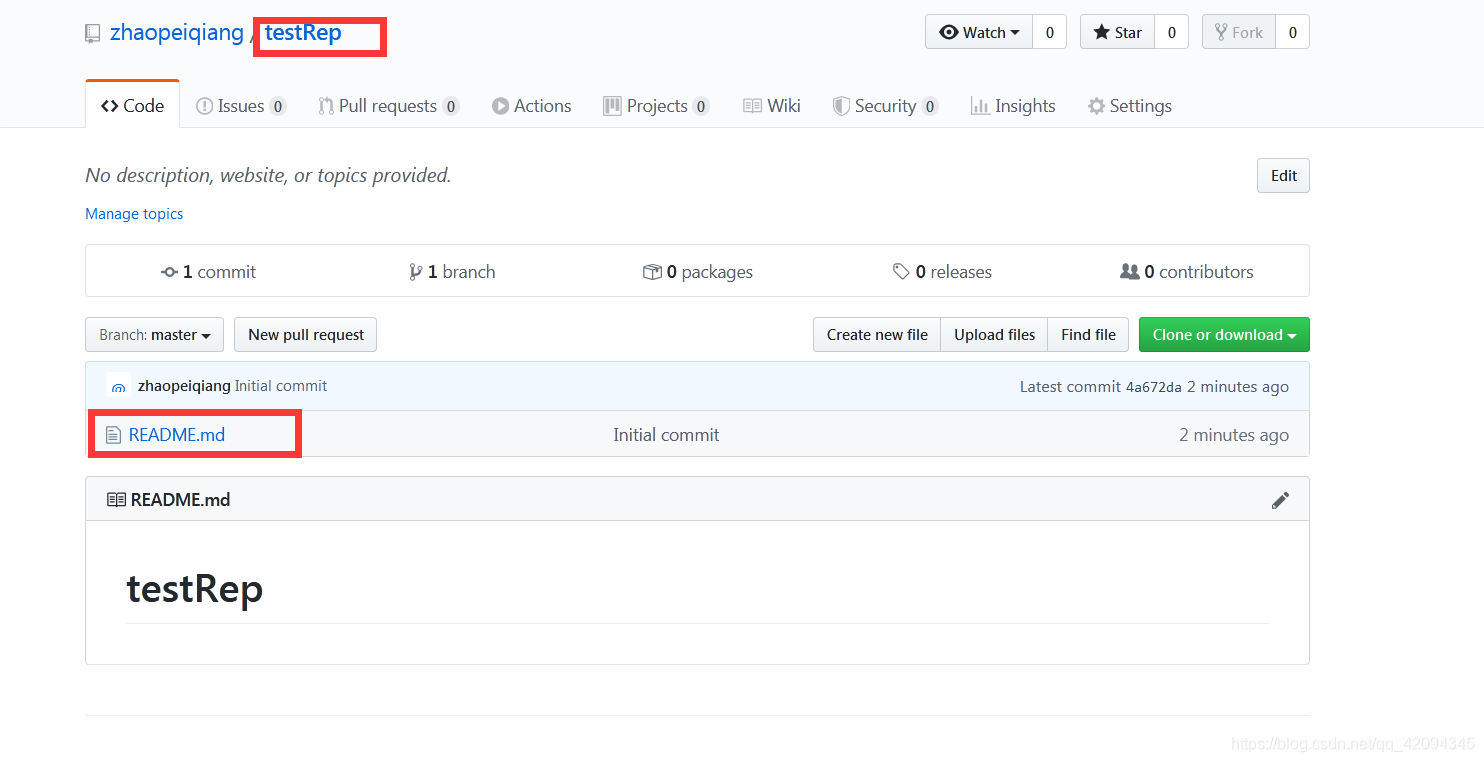1484x762 pixels.
Task: Click the testRep heading in README preview
Action: 195,589
